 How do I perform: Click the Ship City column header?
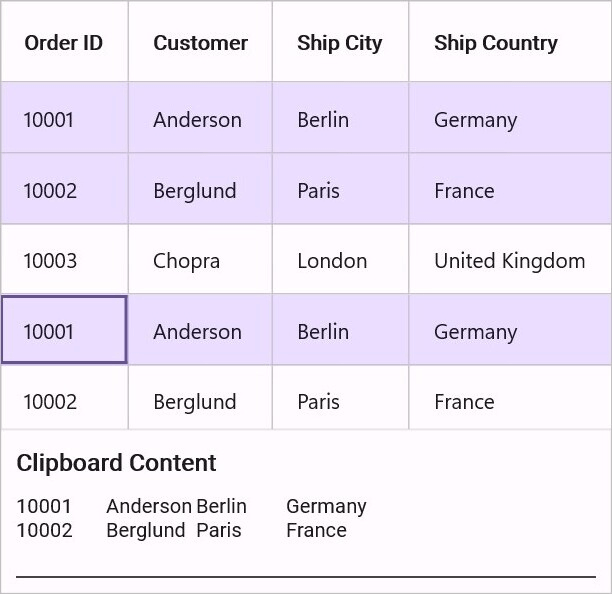[x=340, y=42]
